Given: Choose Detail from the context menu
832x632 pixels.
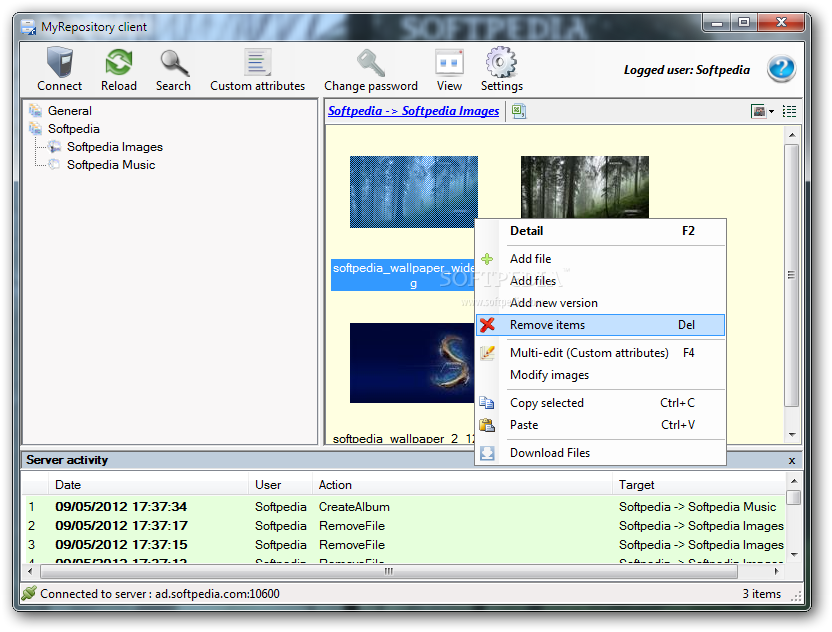Looking at the screenshot, I should tap(601, 231).
